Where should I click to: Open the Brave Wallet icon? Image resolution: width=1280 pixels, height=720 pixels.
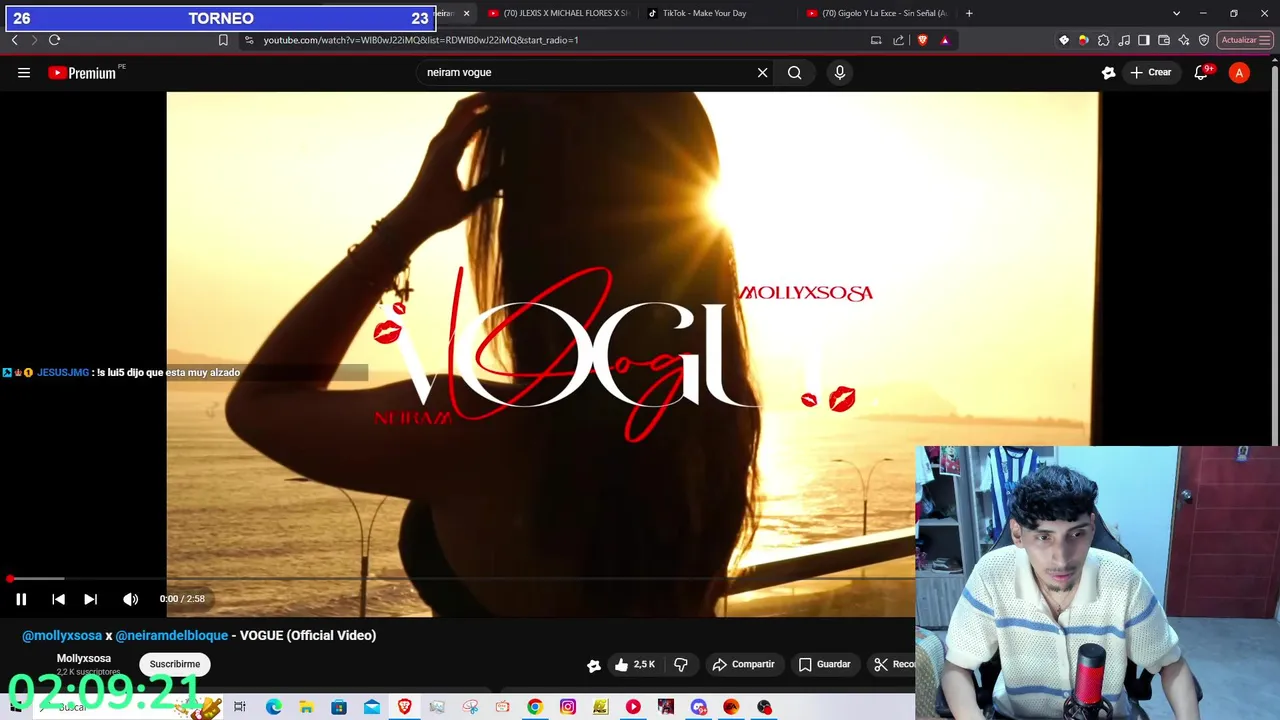[x=1164, y=40]
